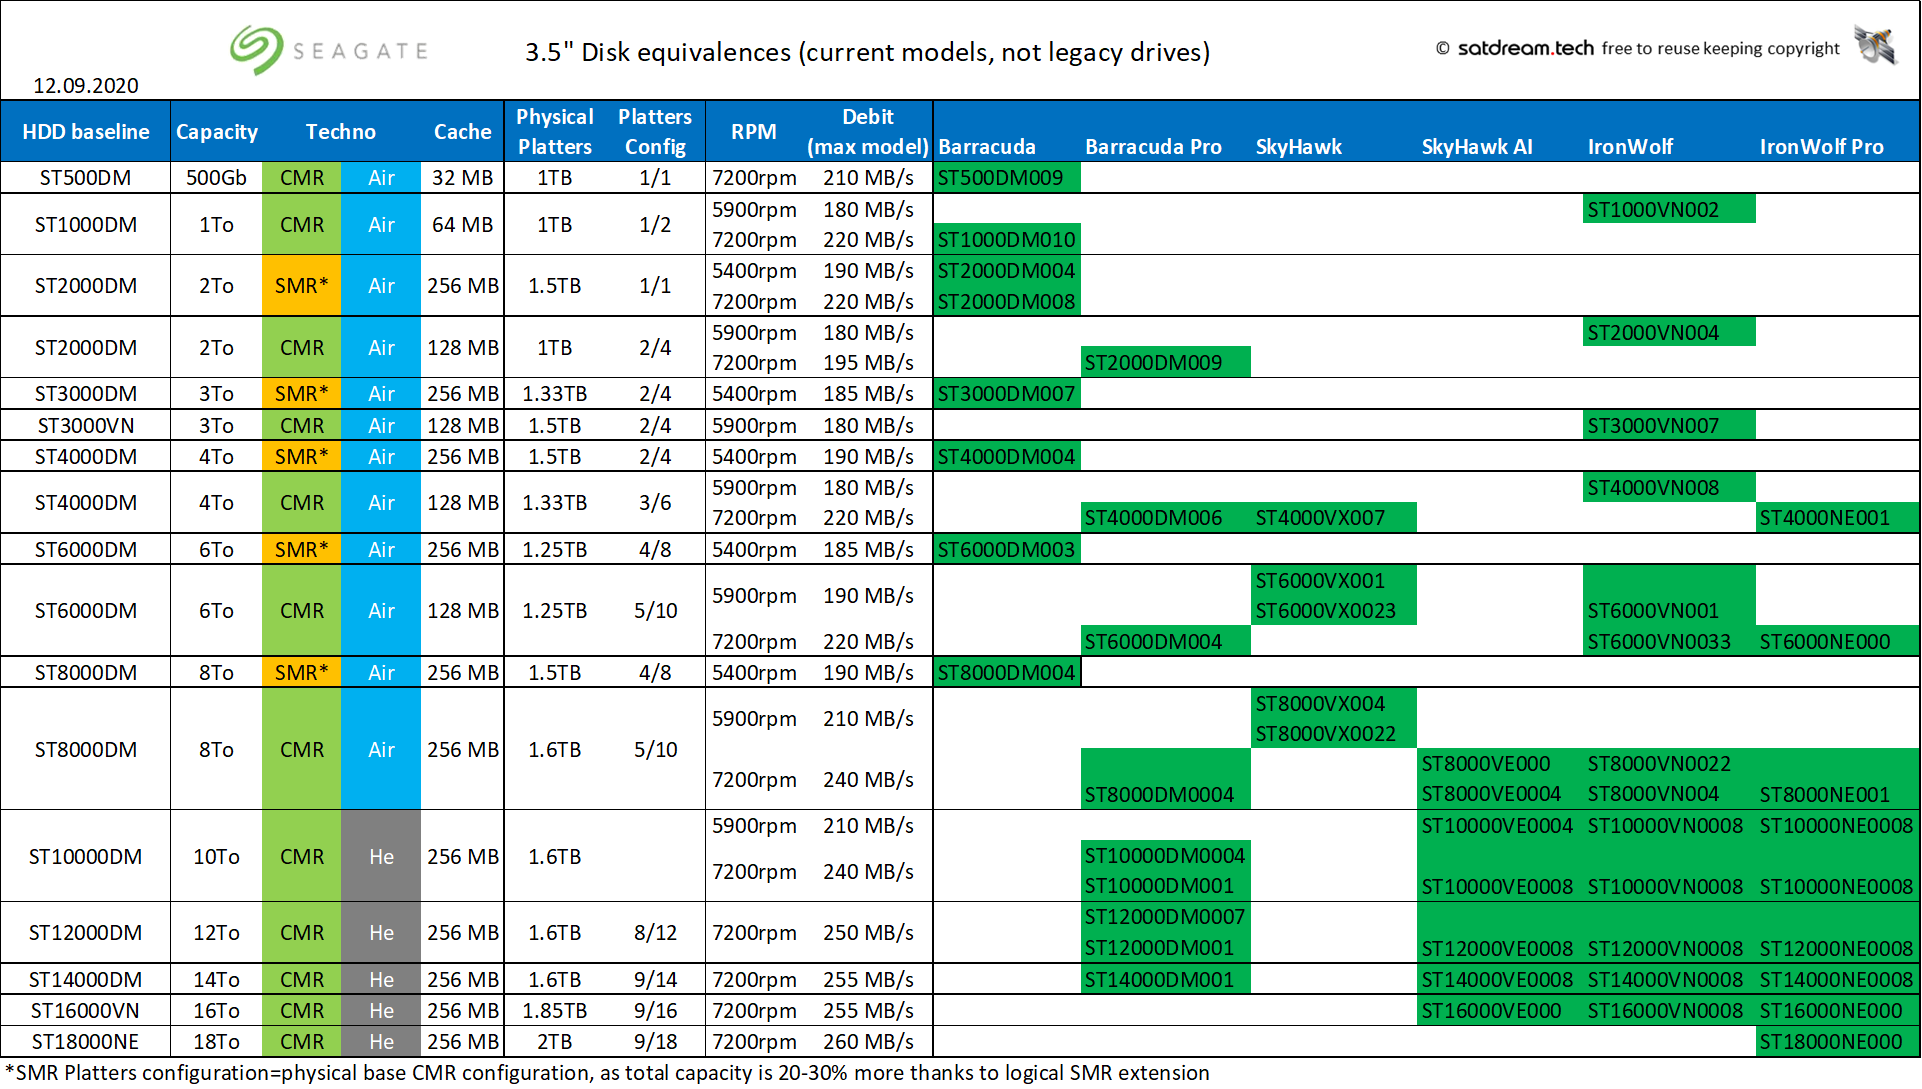Viewport: 1922px width, 1089px height.
Task: Select the ST4000VN008 model cell
Action: pos(1669,487)
